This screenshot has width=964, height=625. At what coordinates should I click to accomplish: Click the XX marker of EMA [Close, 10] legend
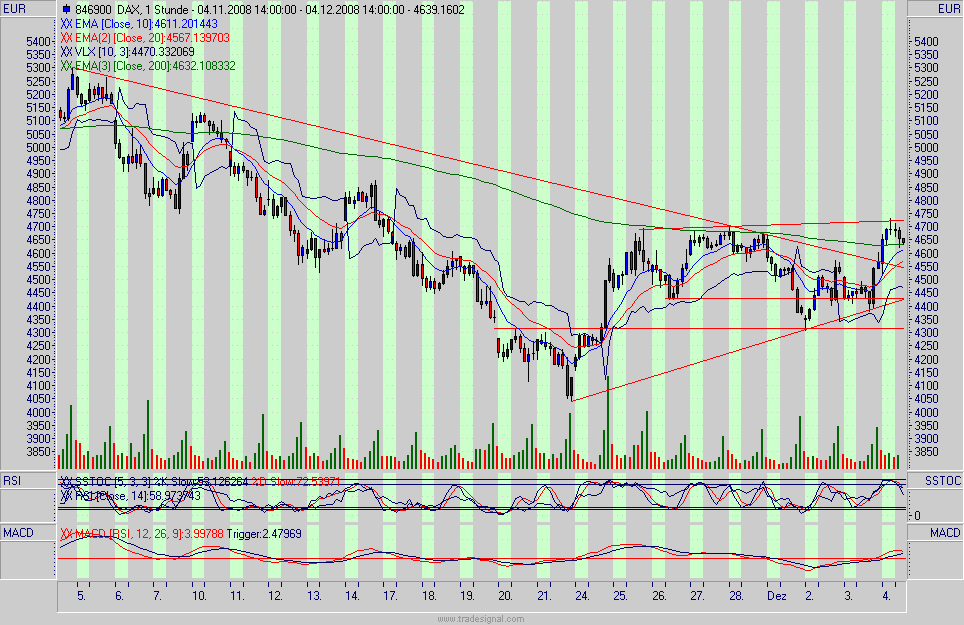[66, 23]
